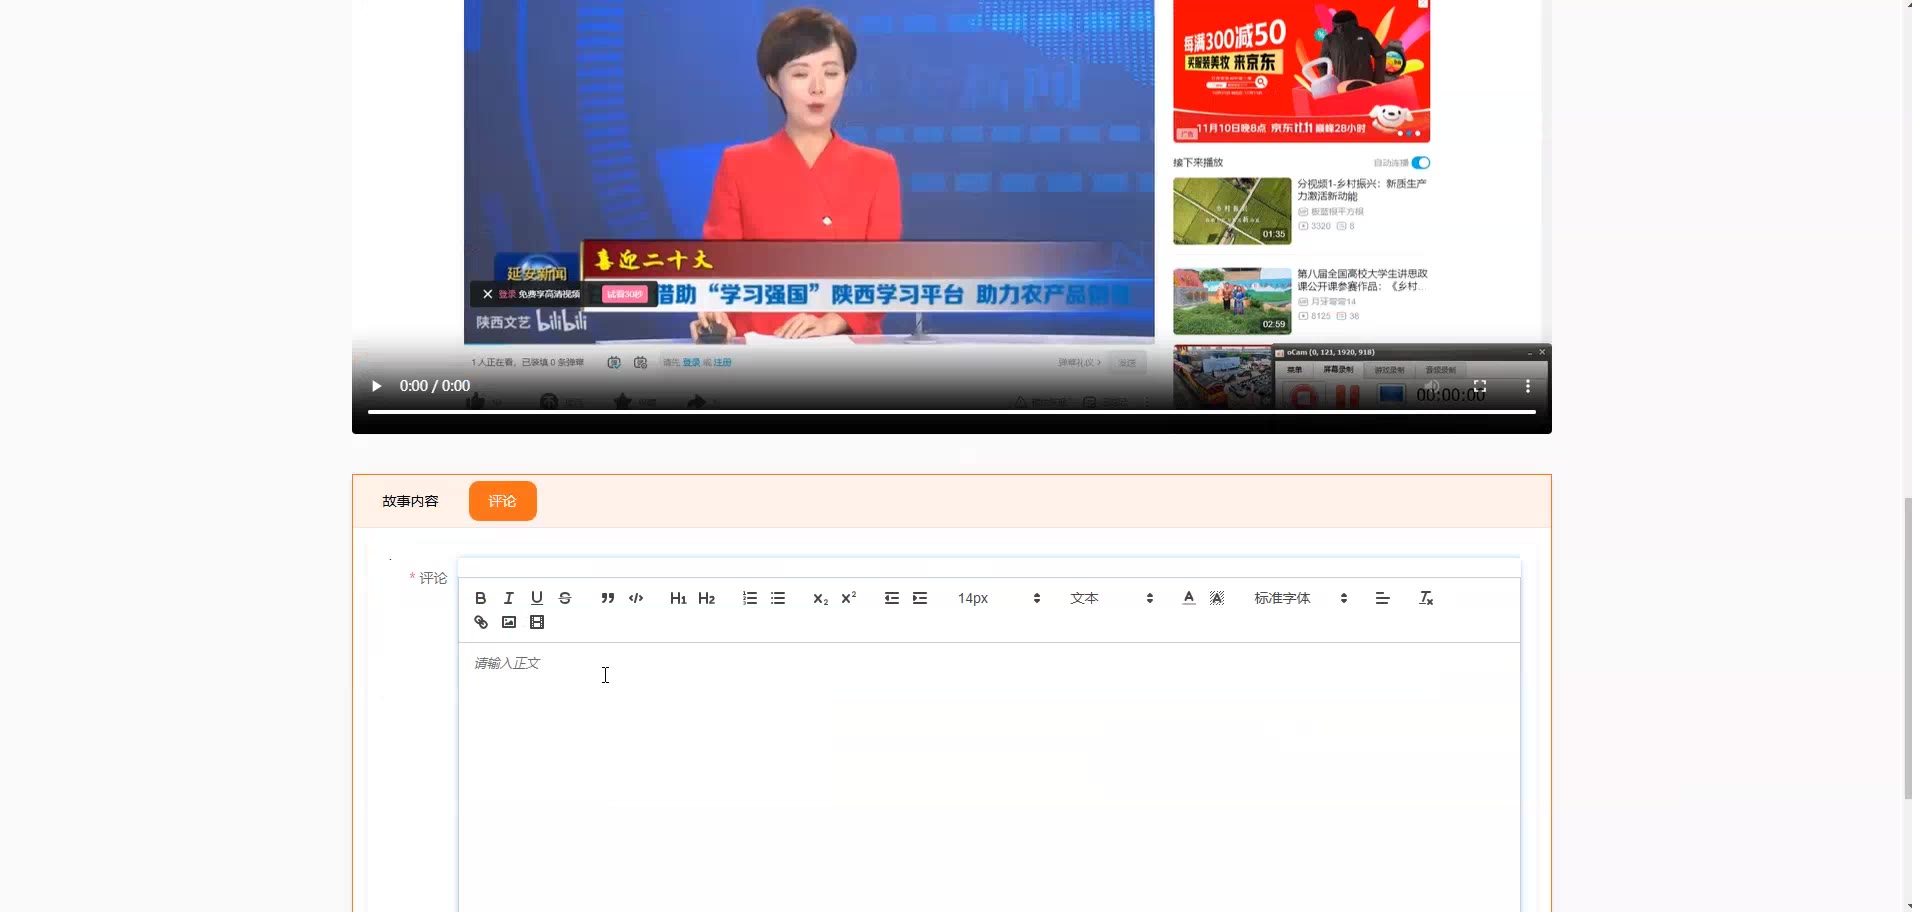1912x912 pixels.
Task: Apply Heading 2 style
Action: point(707,598)
